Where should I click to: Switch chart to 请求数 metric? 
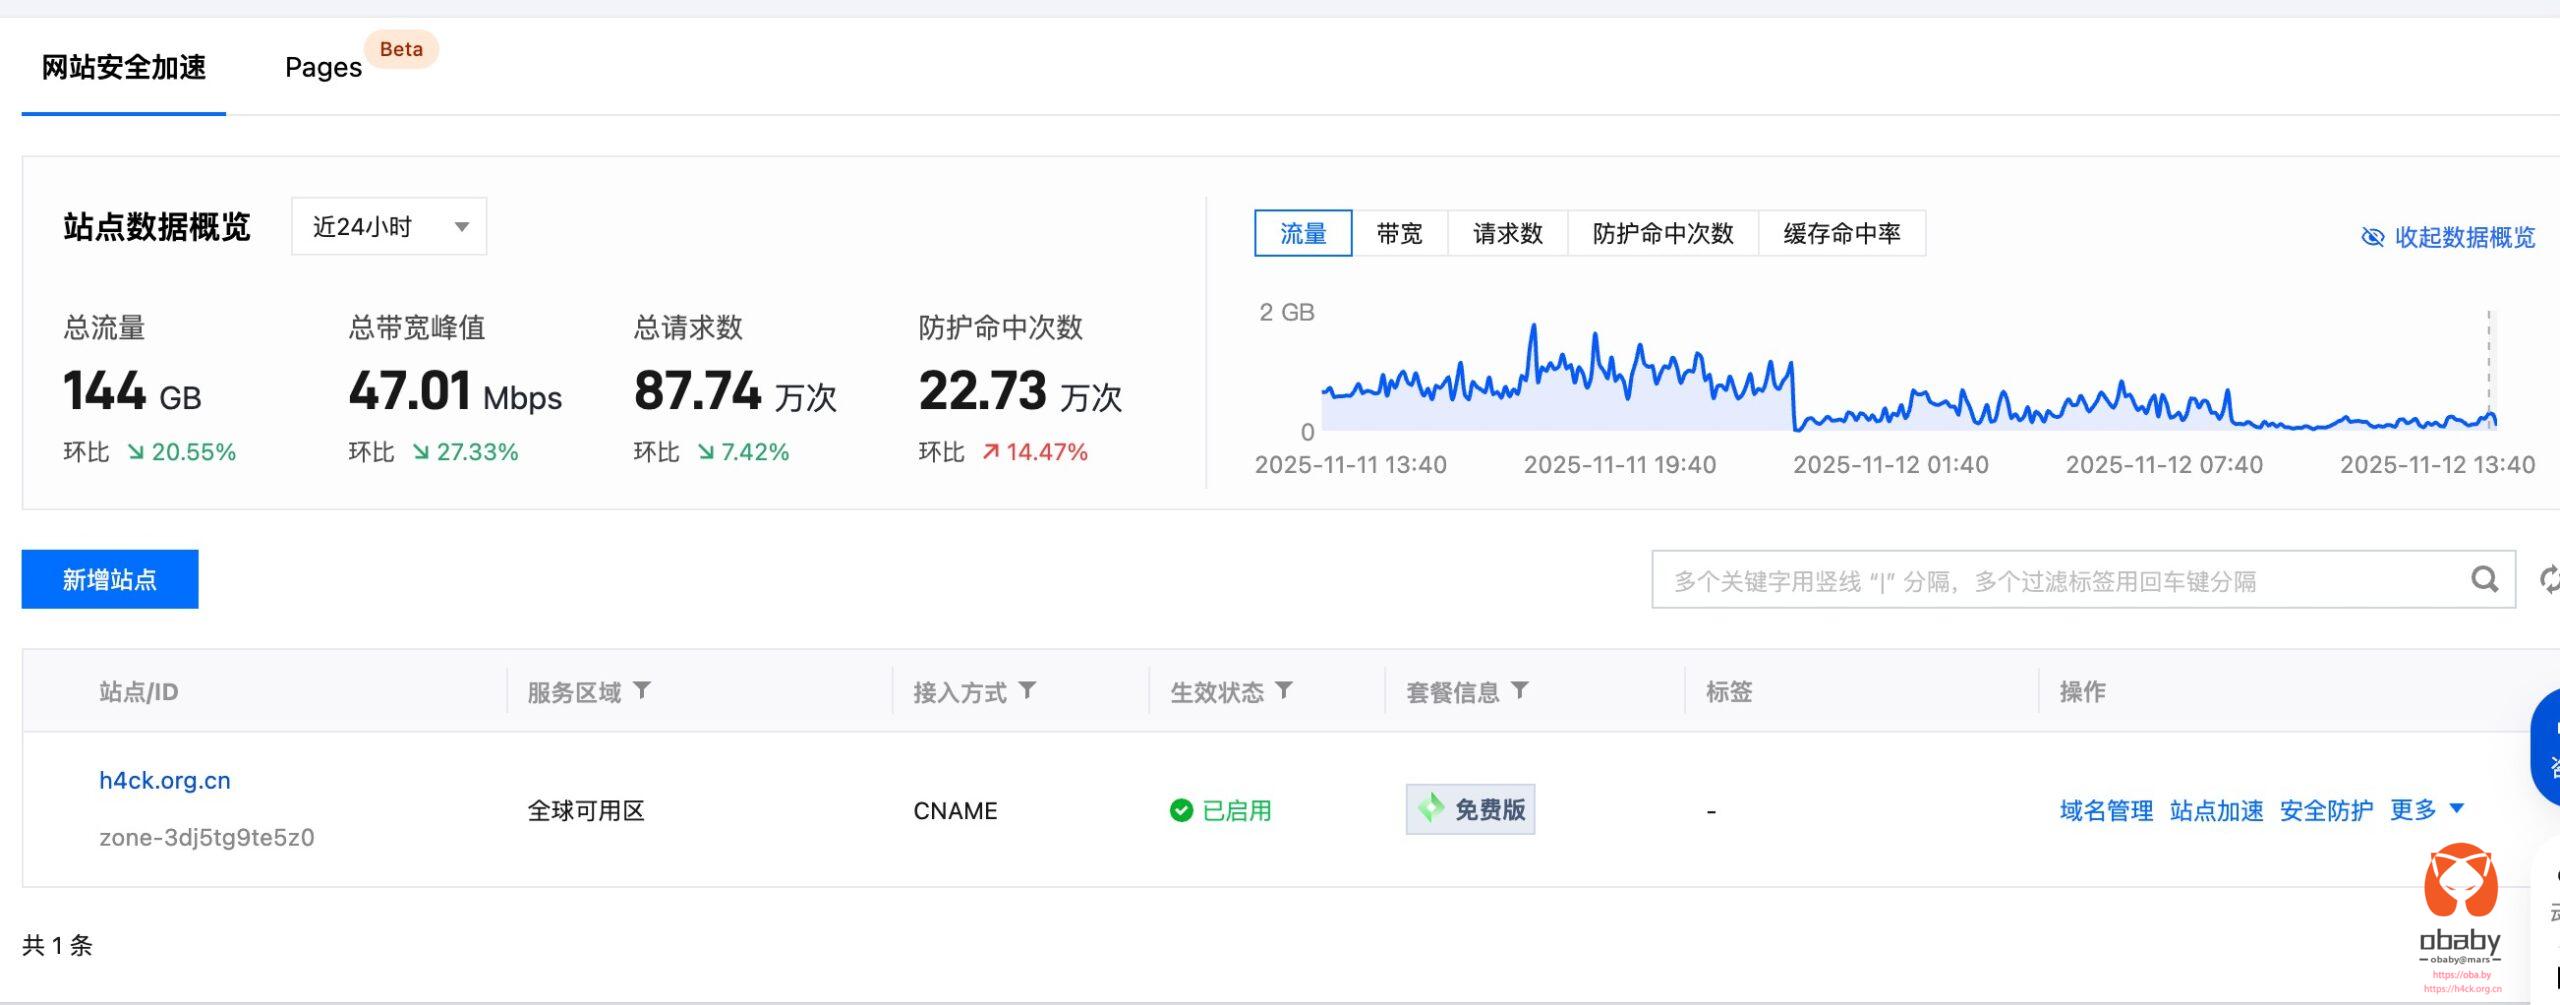pos(1507,233)
